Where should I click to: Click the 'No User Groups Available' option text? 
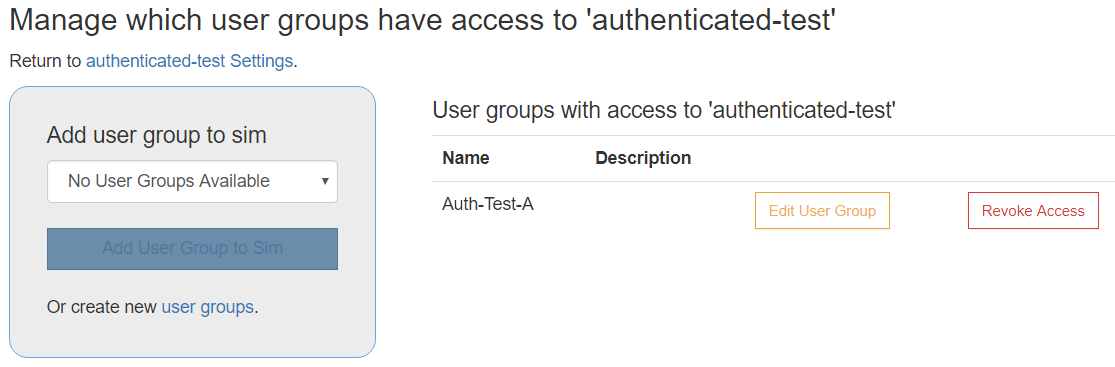pyautogui.click(x=169, y=181)
